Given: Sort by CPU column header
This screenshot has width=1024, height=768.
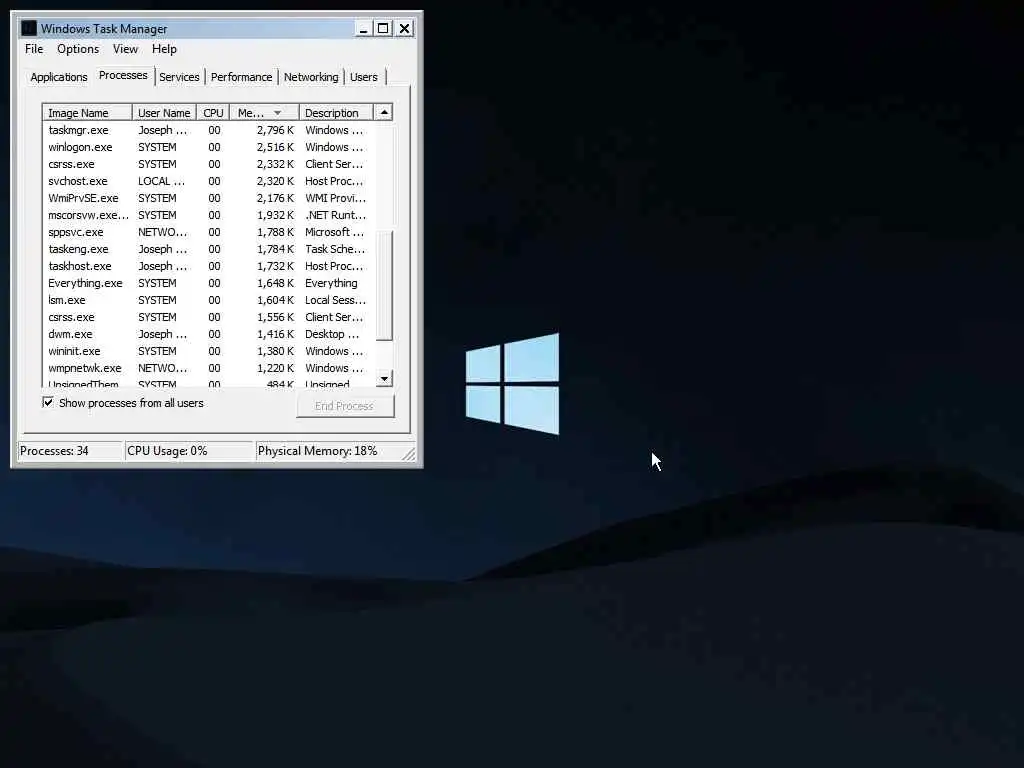Looking at the screenshot, I should tap(213, 112).
